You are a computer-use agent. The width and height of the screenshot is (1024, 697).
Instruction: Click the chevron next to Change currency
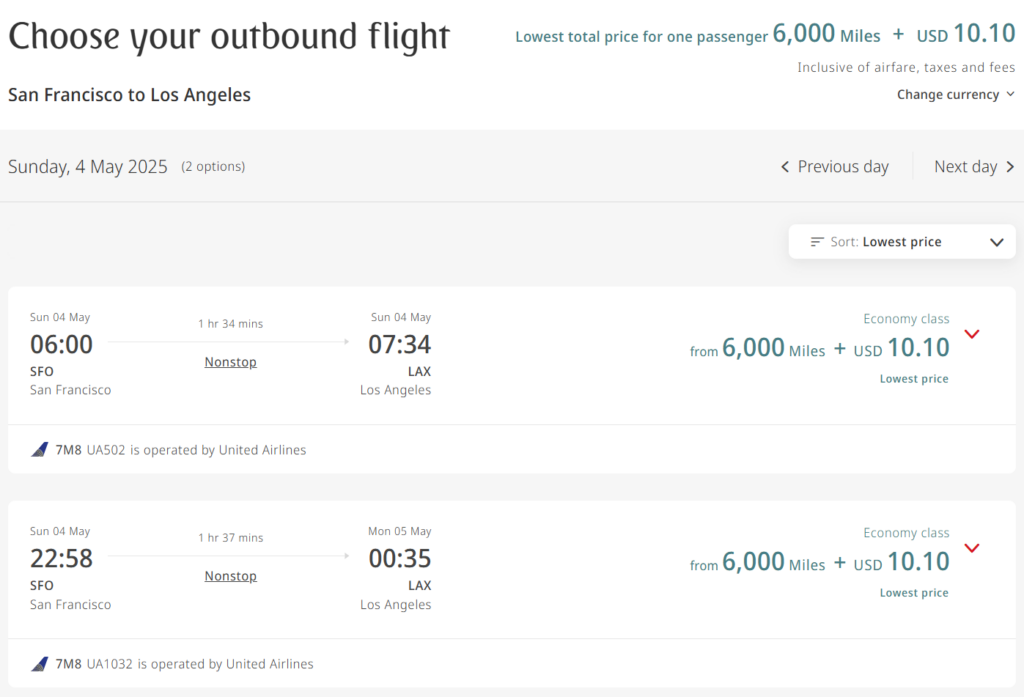[1010, 94]
